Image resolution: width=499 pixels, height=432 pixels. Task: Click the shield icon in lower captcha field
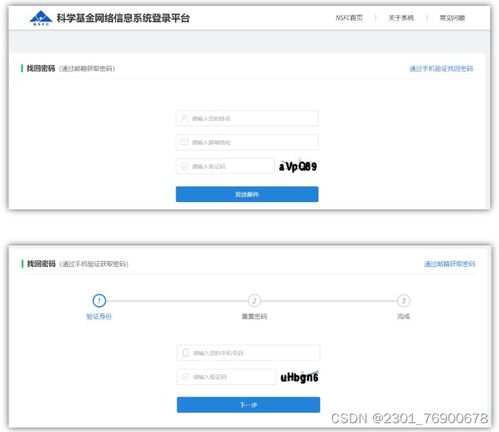pyautogui.click(x=185, y=377)
